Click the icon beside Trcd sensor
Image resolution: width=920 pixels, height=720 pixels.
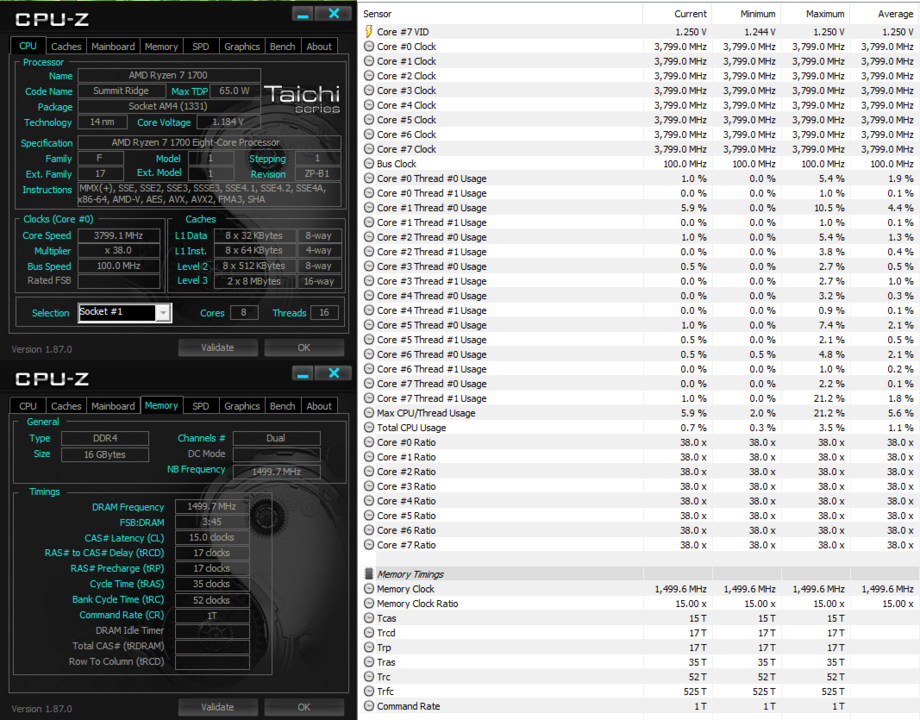coord(369,633)
